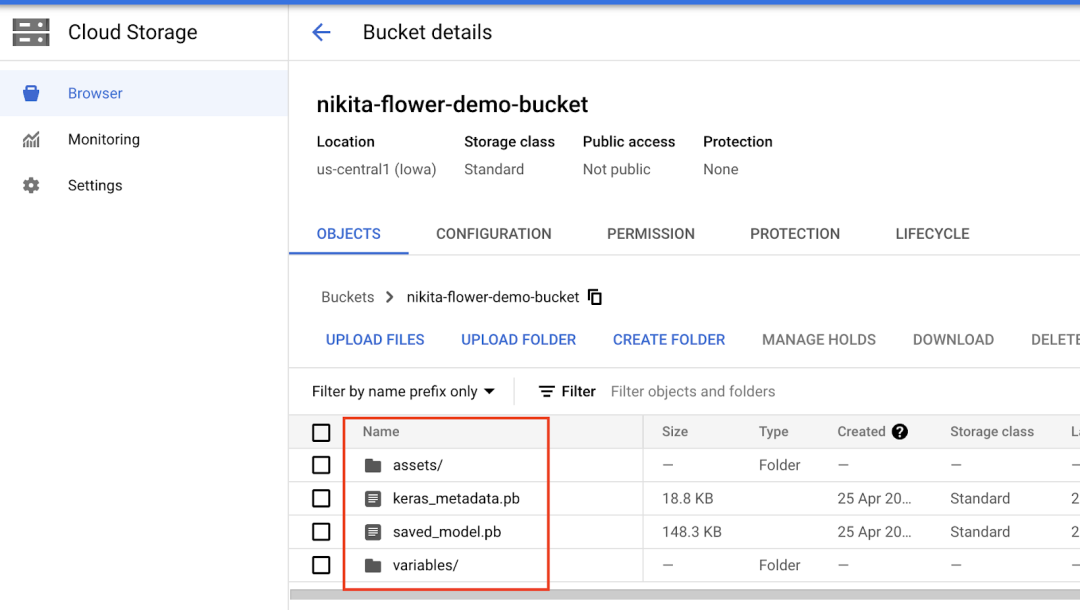Click the help icon next to Created
Image resolution: width=1080 pixels, height=610 pixels.
click(x=899, y=432)
